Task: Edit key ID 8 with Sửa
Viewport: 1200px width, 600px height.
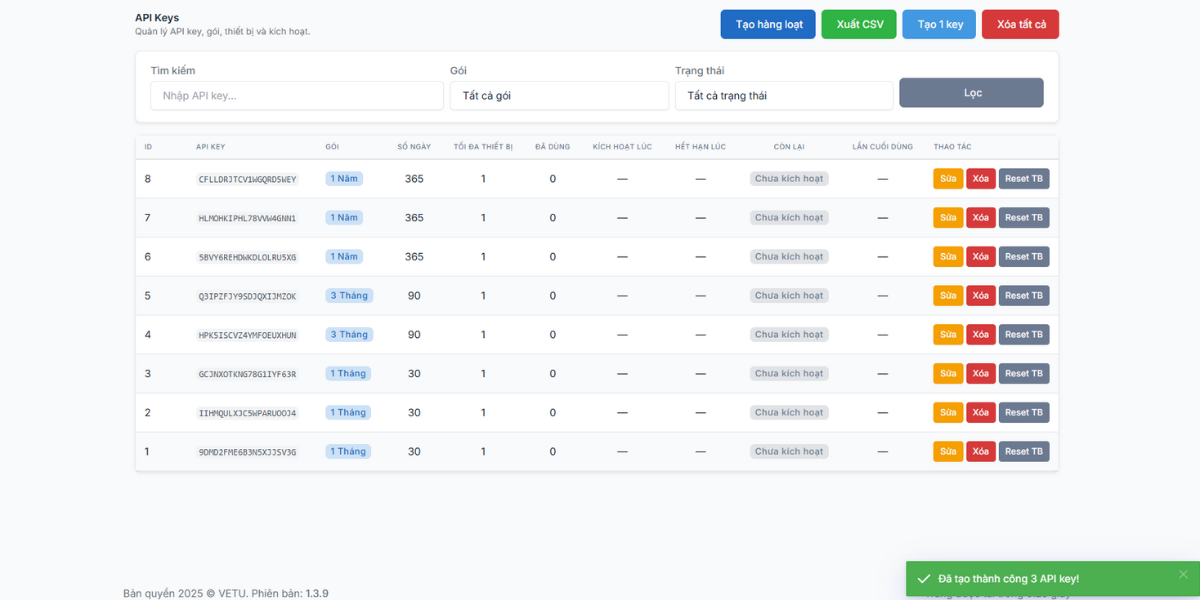Action: pyautogui.click(x=948, y=179)
